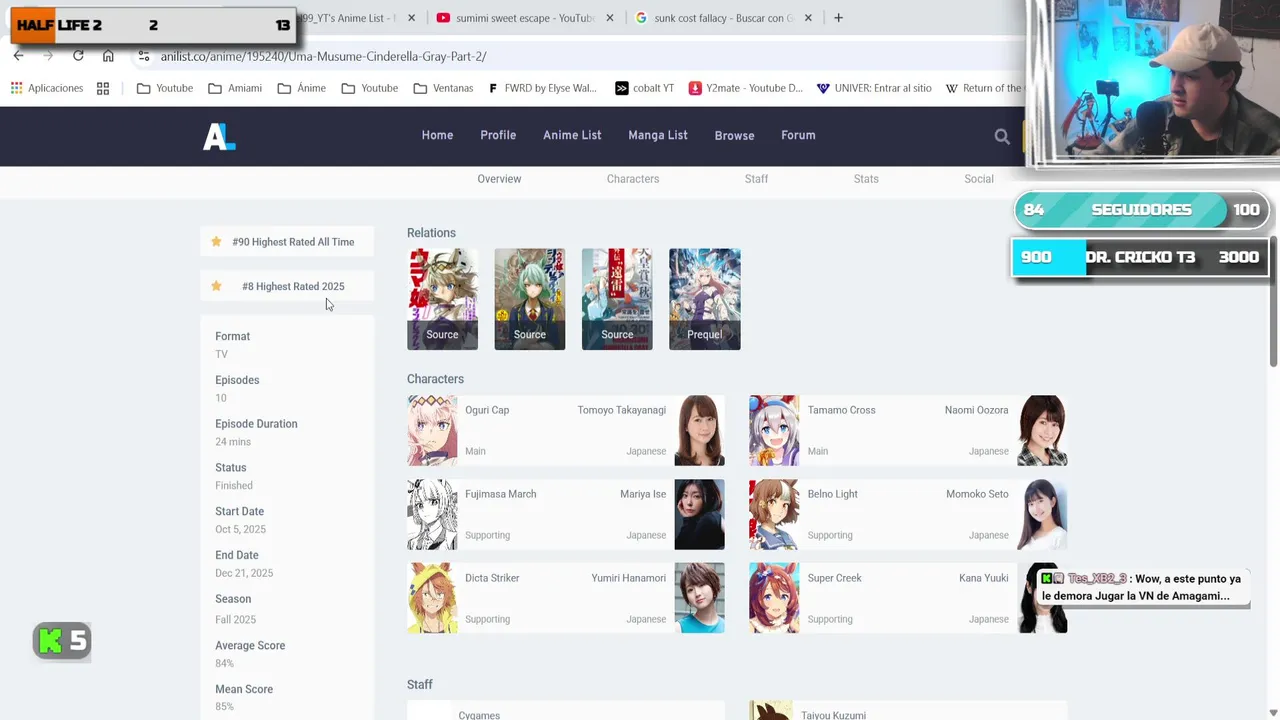Select the Characters page tab
This screenshot has height=720, width=1280.
(633, 179)
